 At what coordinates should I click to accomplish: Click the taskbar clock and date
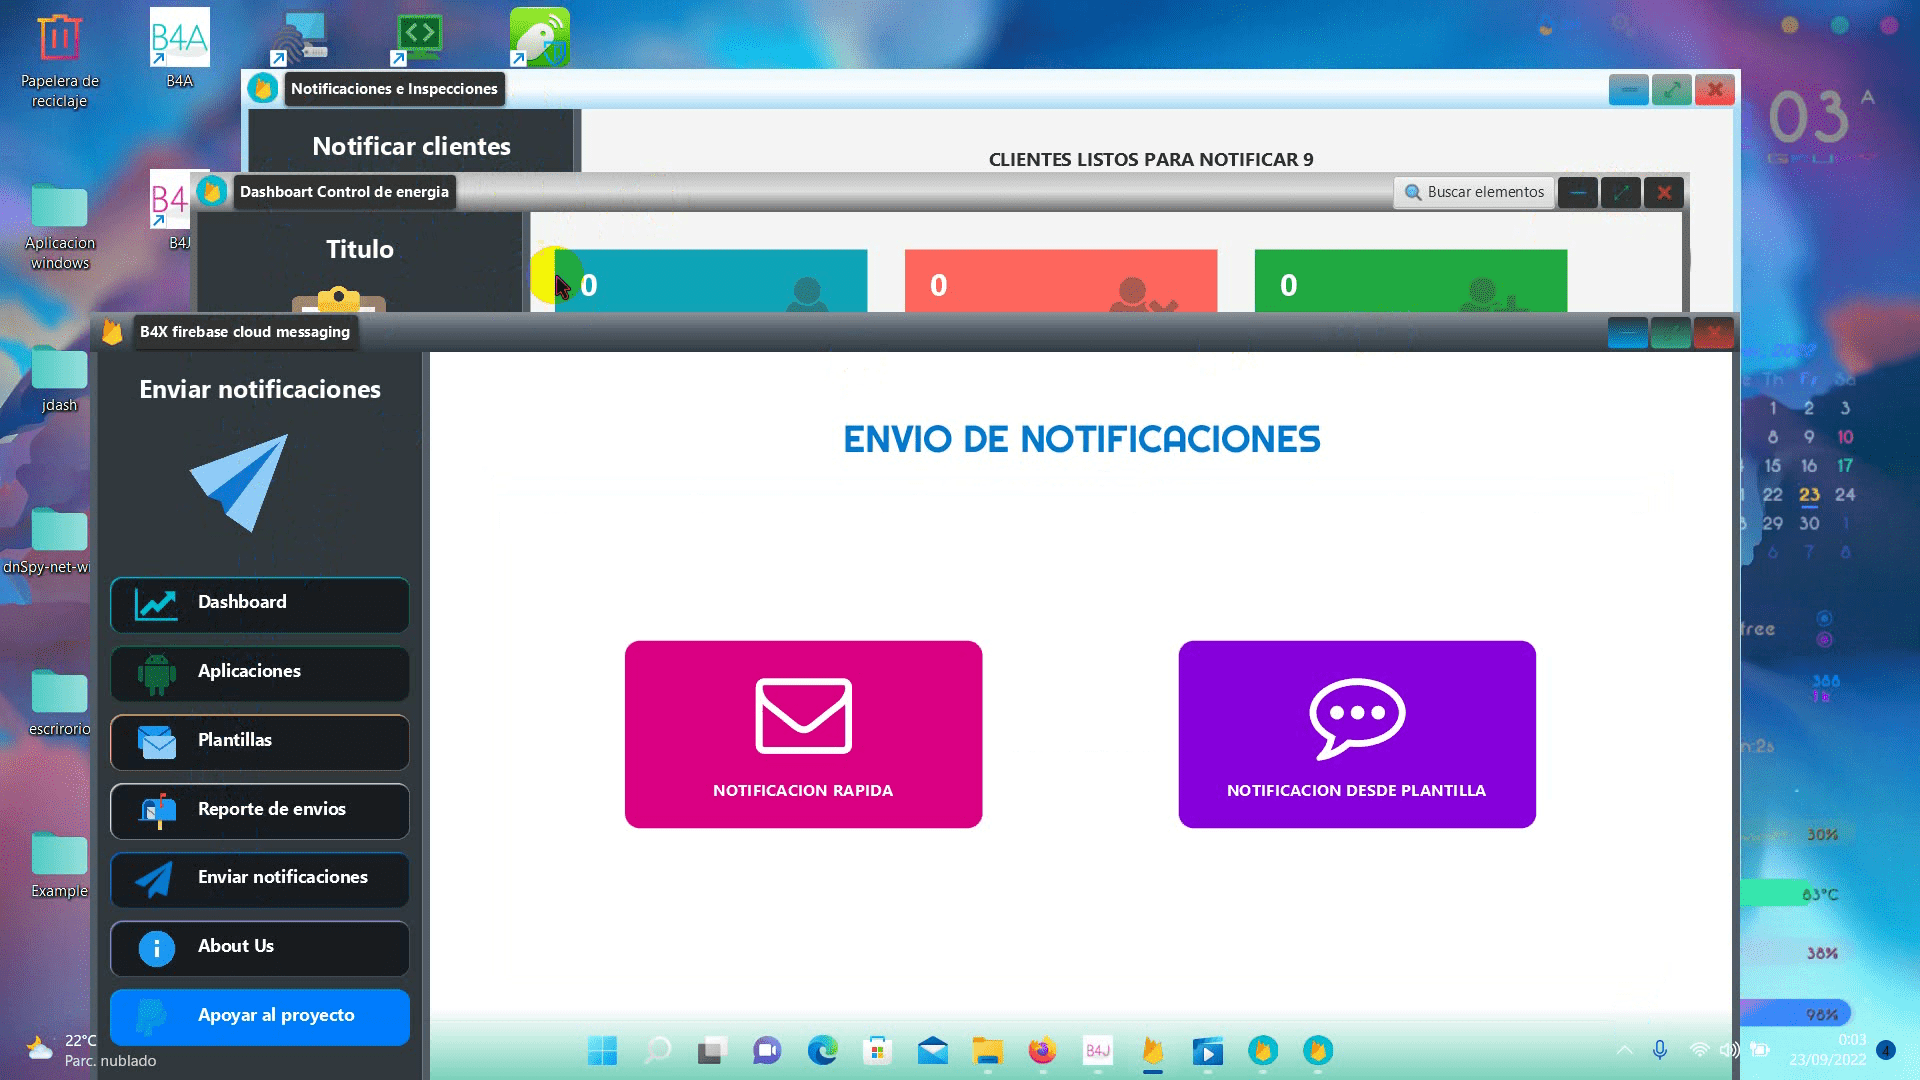[x=1828, y=1050]
